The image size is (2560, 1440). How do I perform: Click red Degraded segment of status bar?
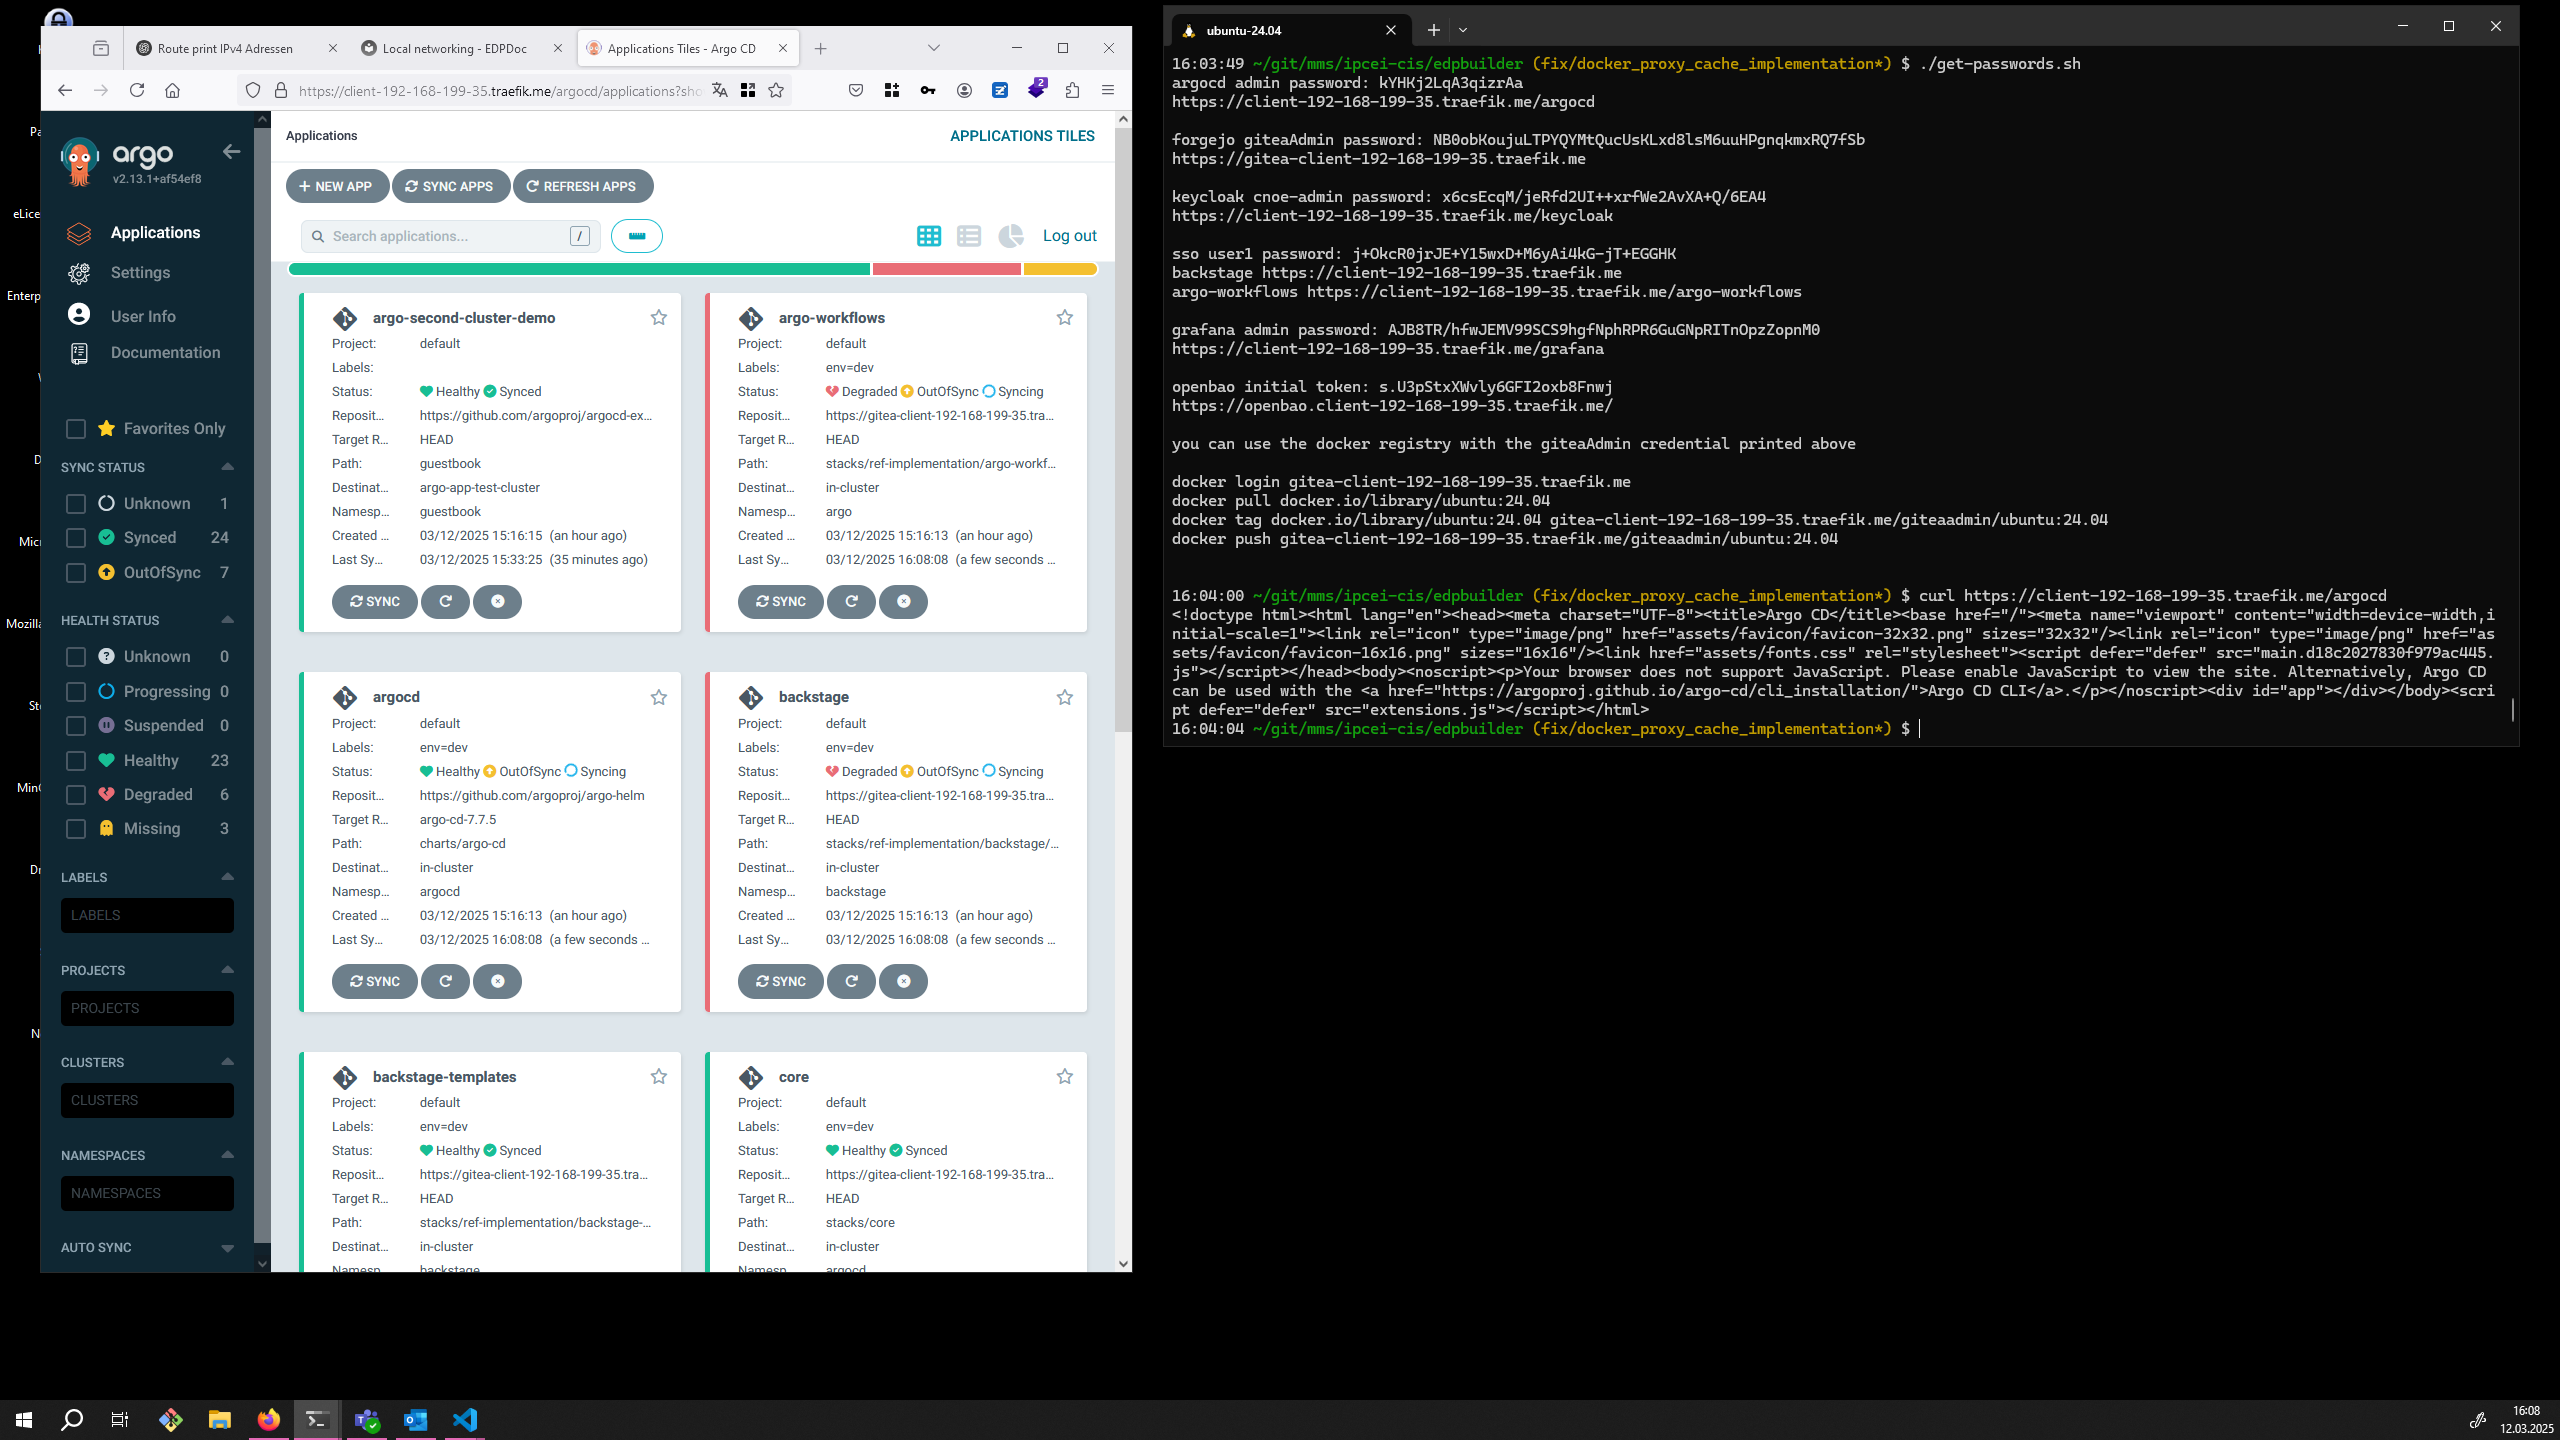[947, 269]
